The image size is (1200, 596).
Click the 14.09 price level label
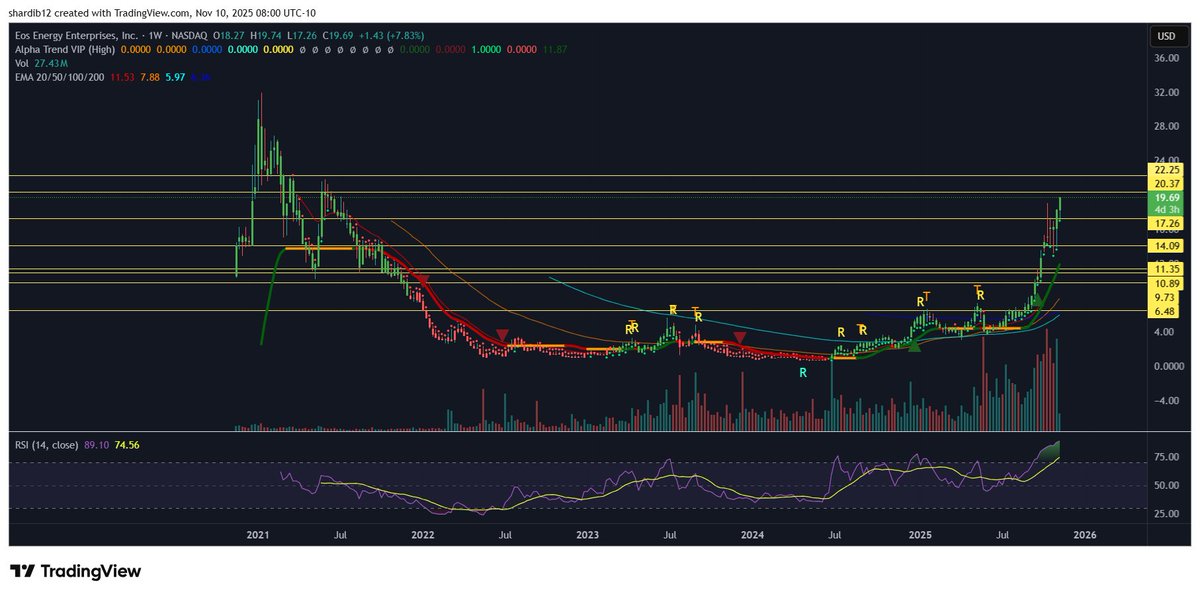click(x=1167, y=246)
